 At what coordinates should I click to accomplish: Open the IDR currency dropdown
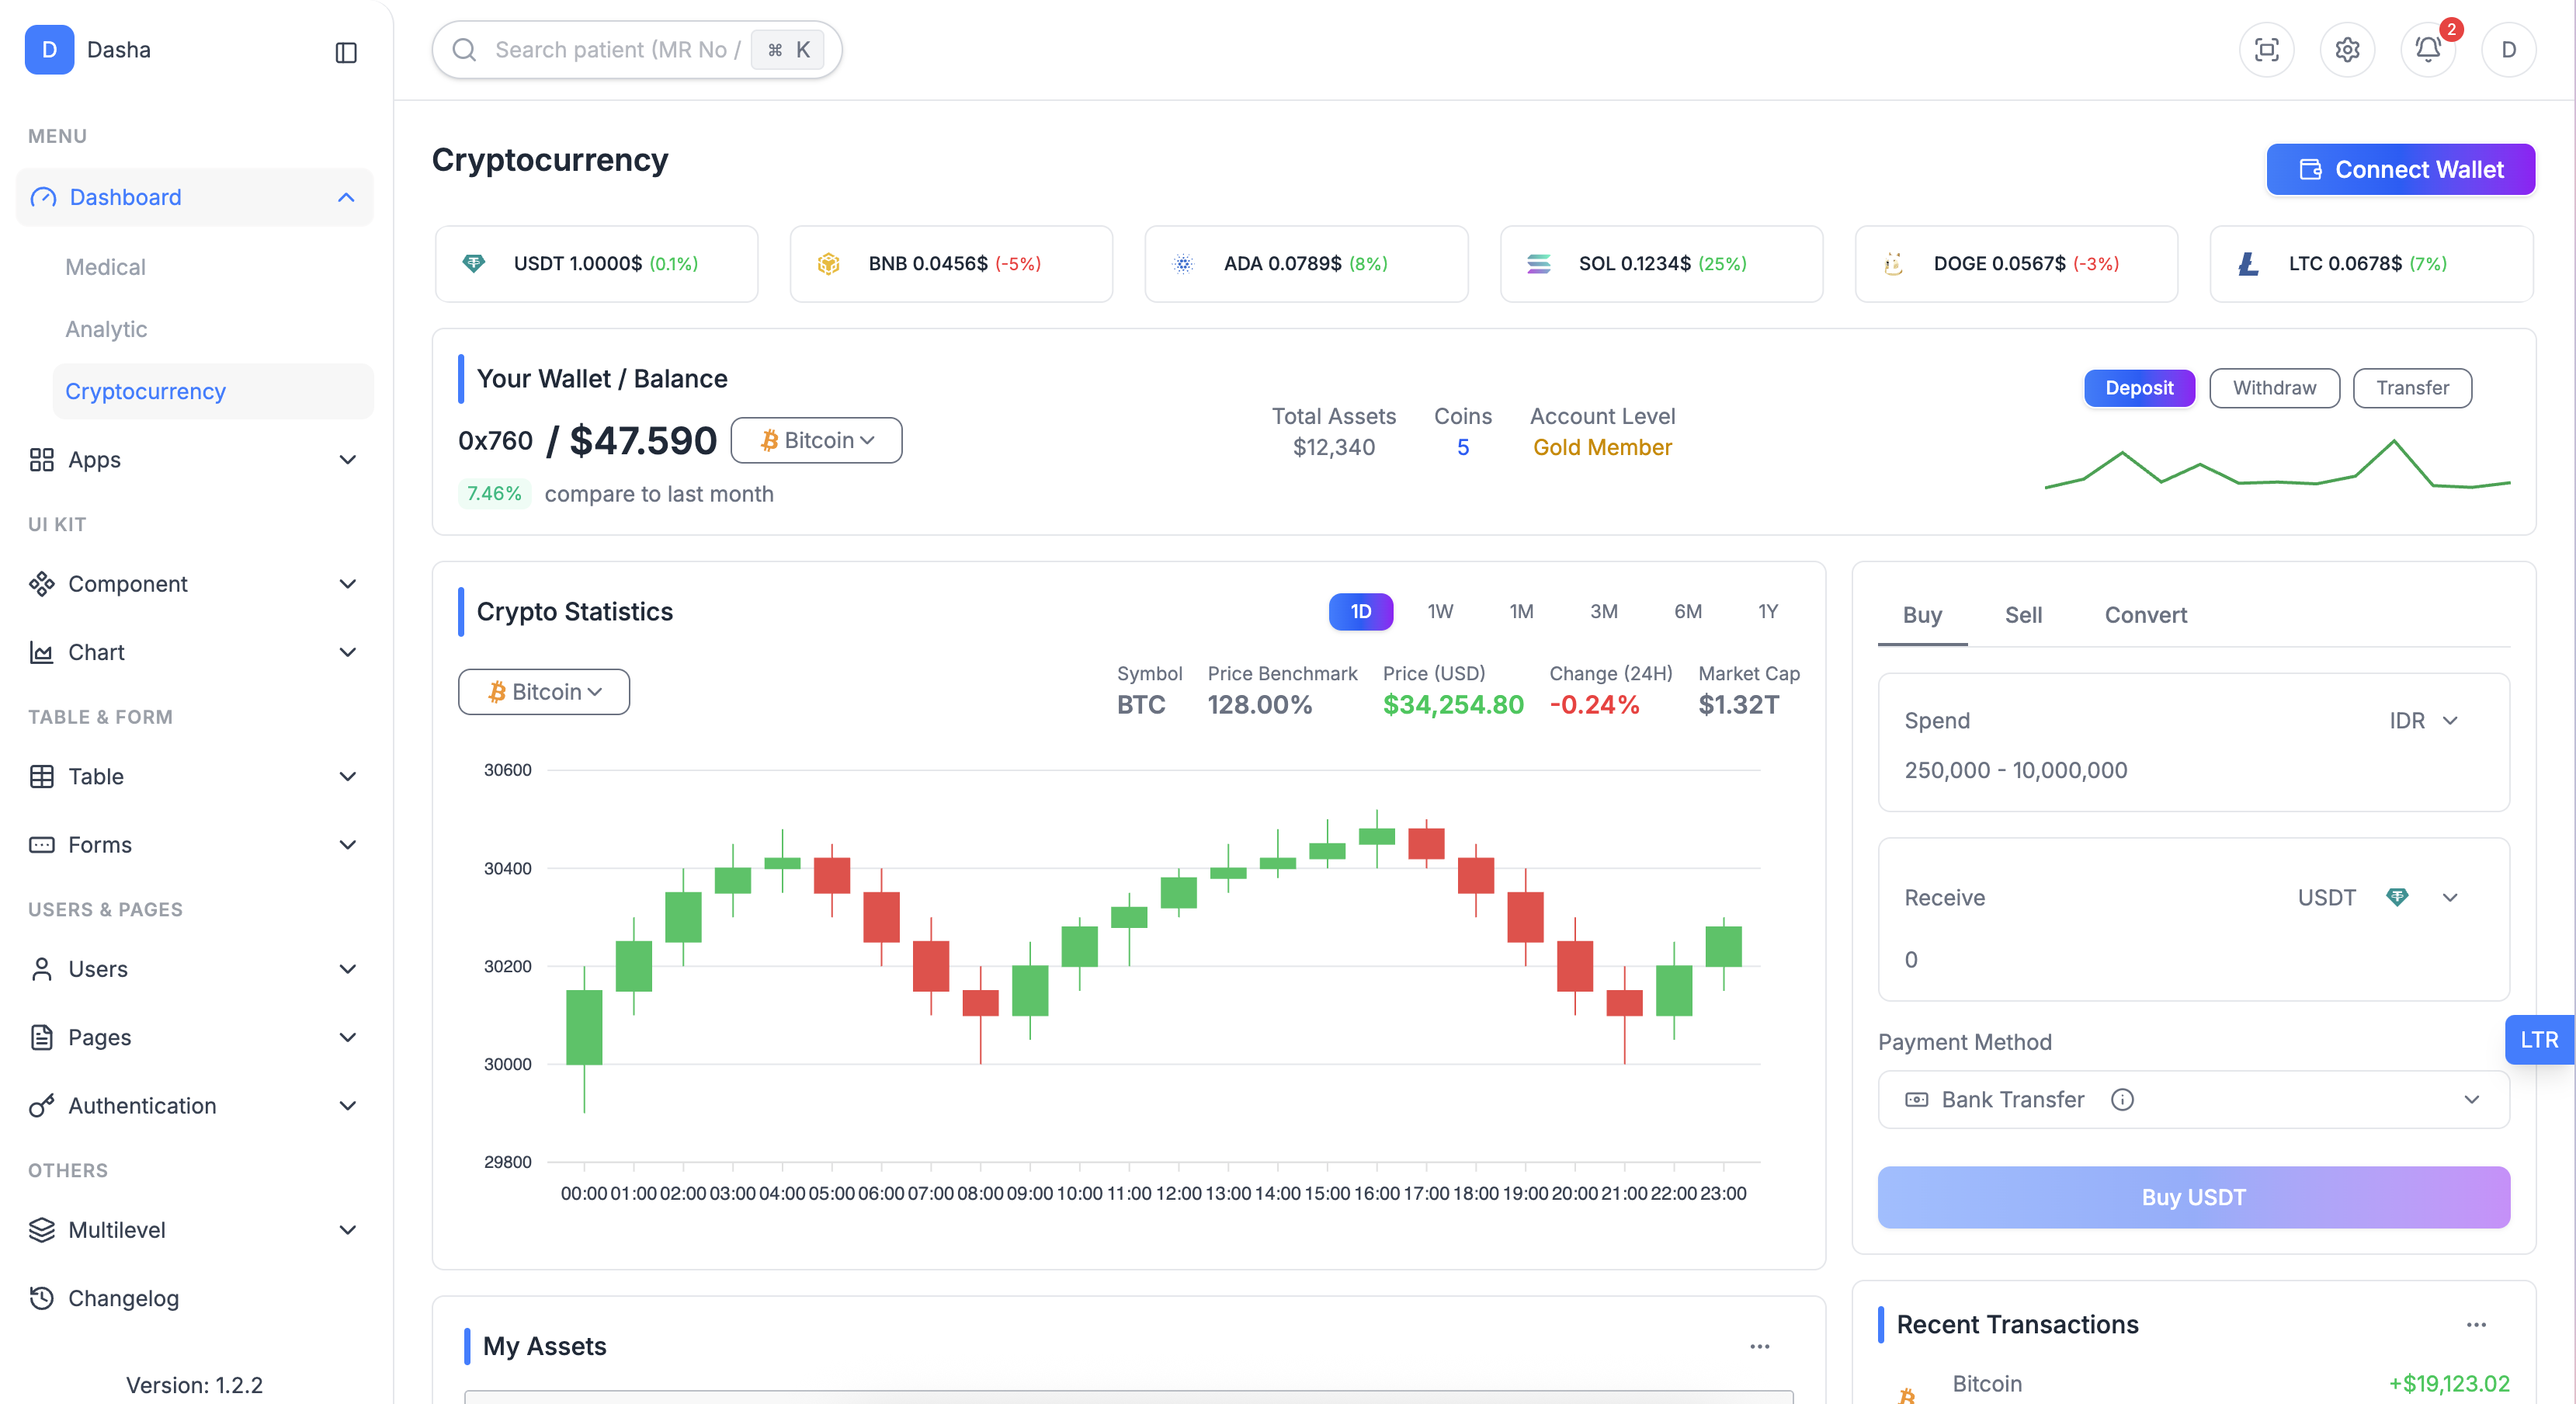coord(2423,721)
